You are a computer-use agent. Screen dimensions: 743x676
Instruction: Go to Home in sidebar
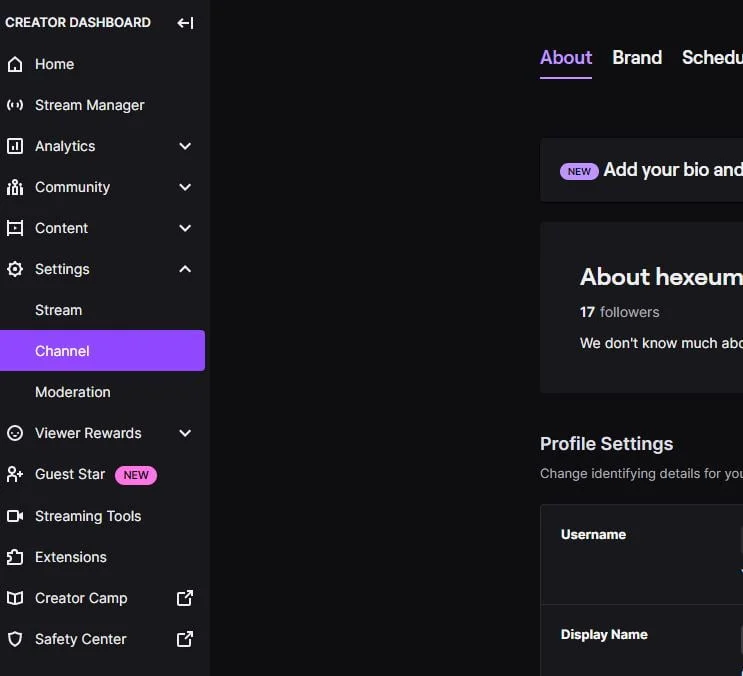54,64
